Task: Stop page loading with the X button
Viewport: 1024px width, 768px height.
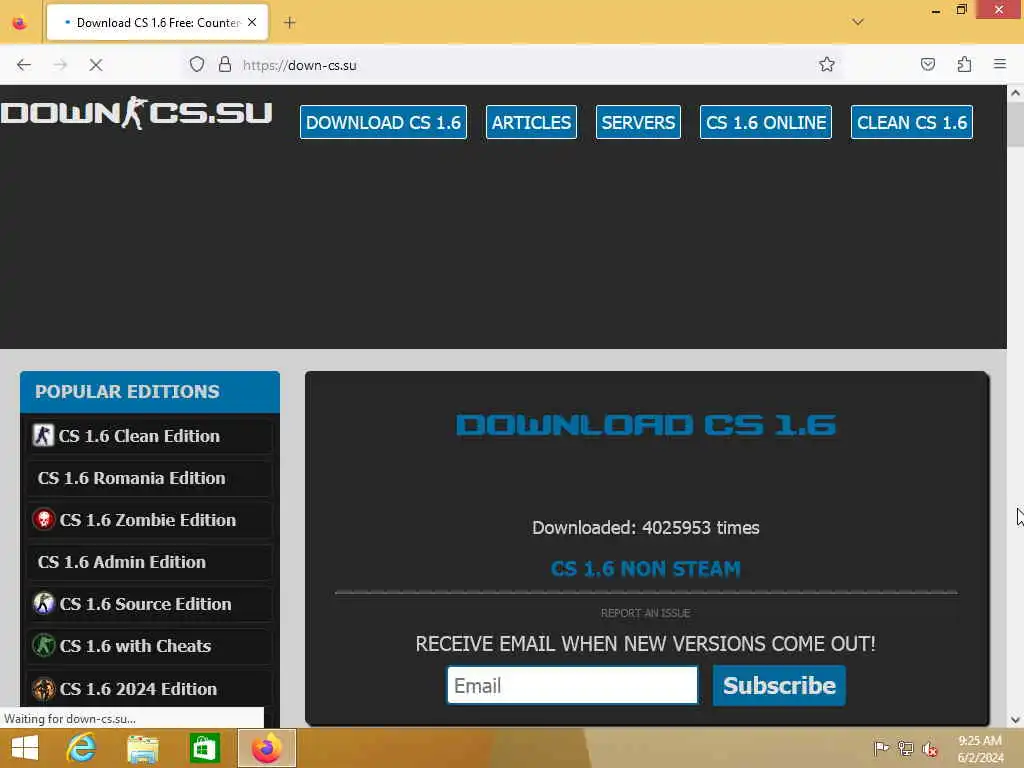Action: [96, 65]
